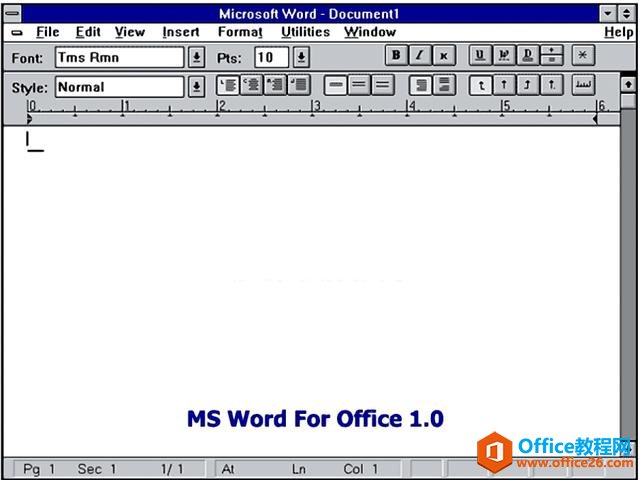Click the vertical scrollbar up arrow

(628, 84)
